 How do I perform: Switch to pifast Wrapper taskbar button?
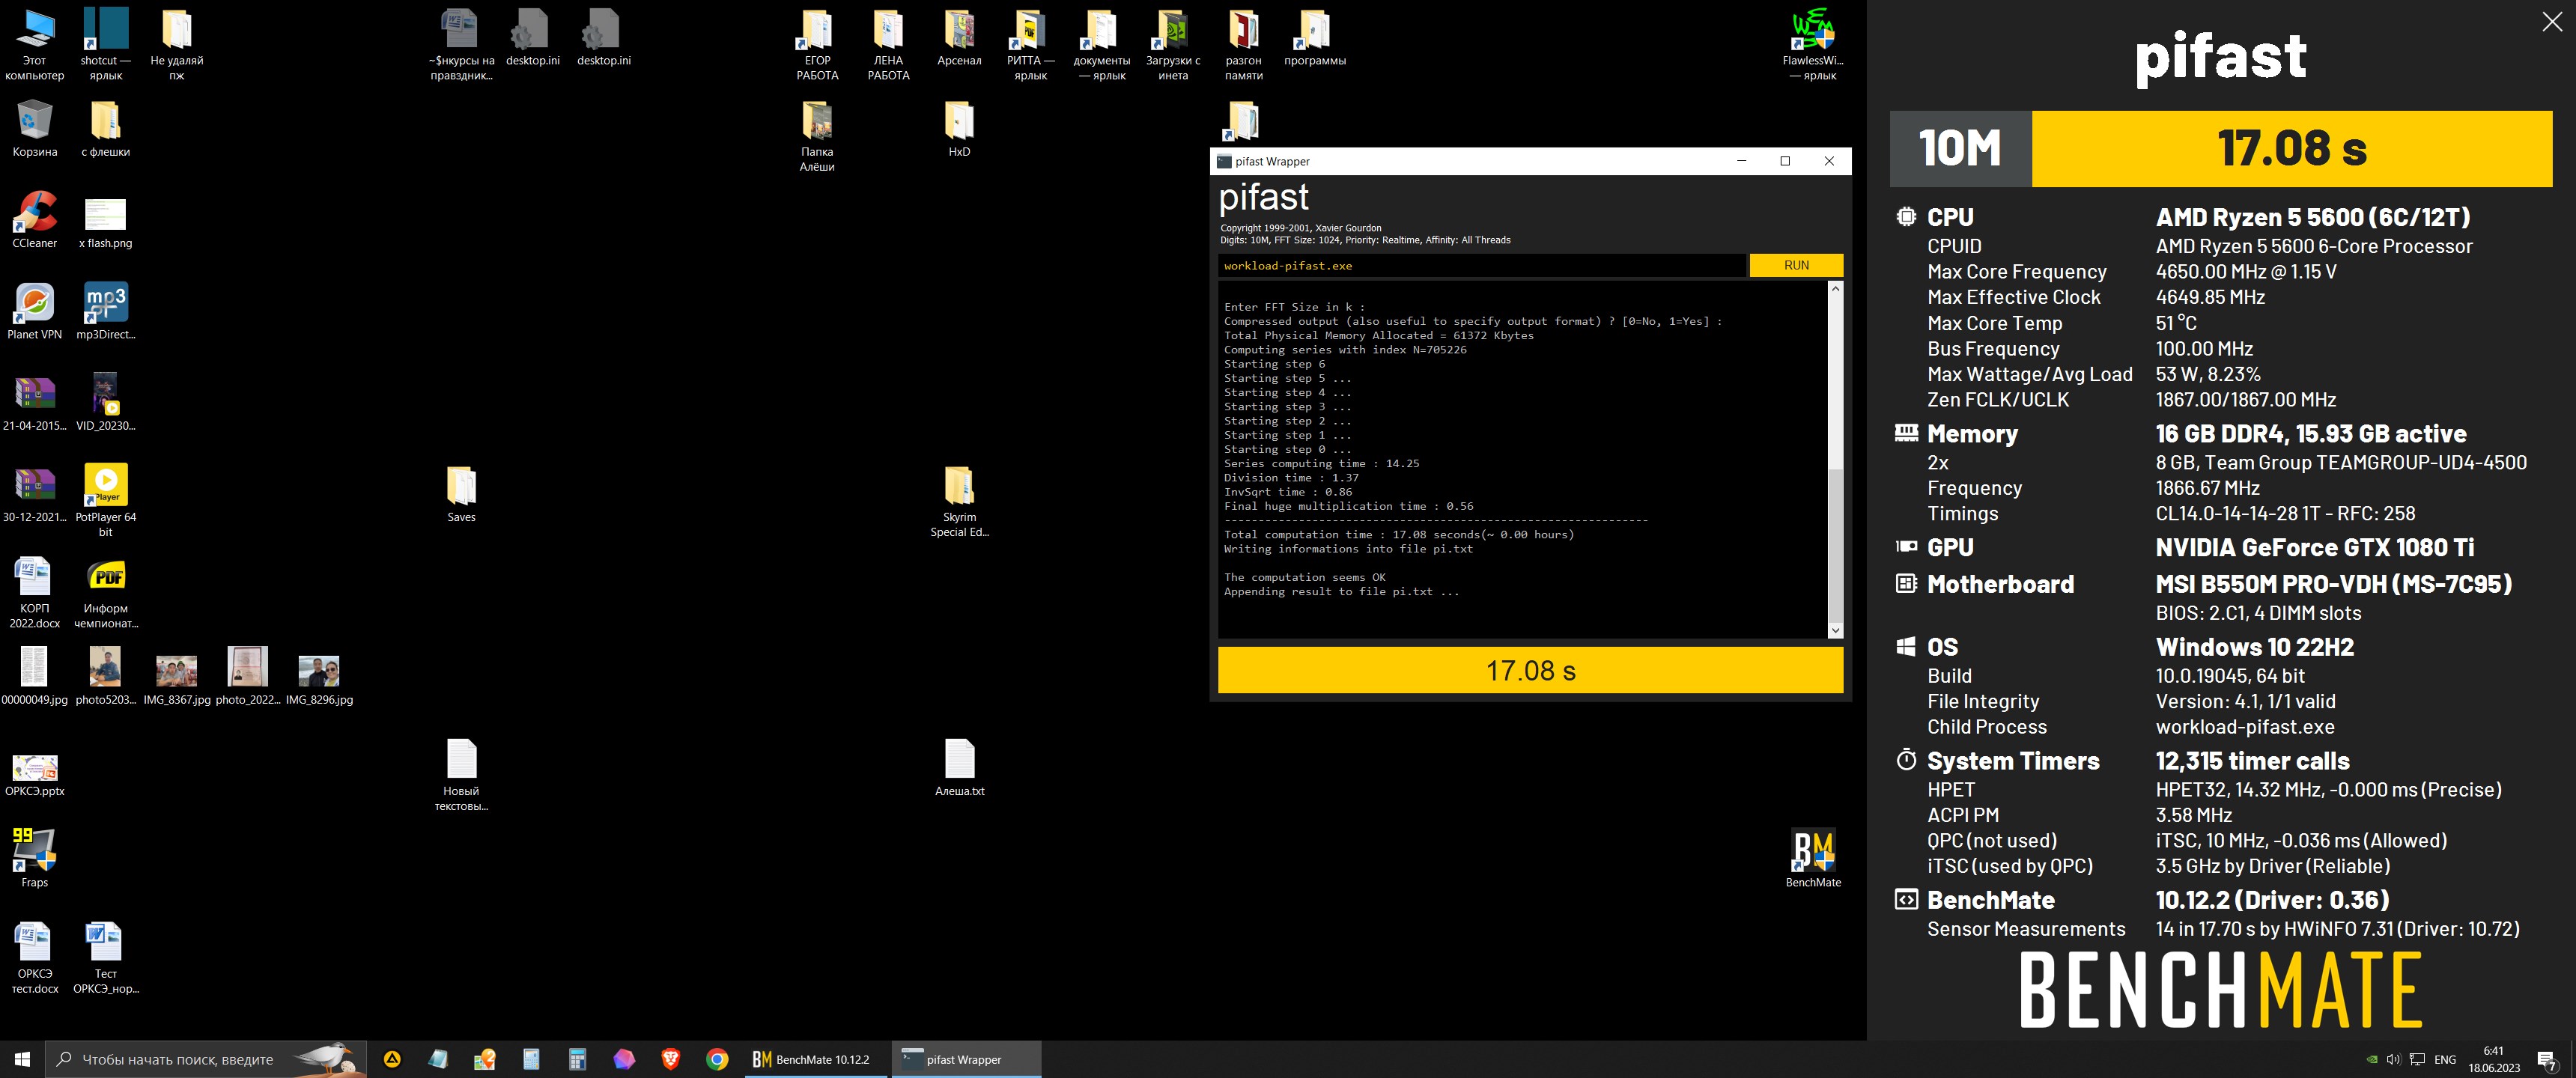[x=965, y=1059]
